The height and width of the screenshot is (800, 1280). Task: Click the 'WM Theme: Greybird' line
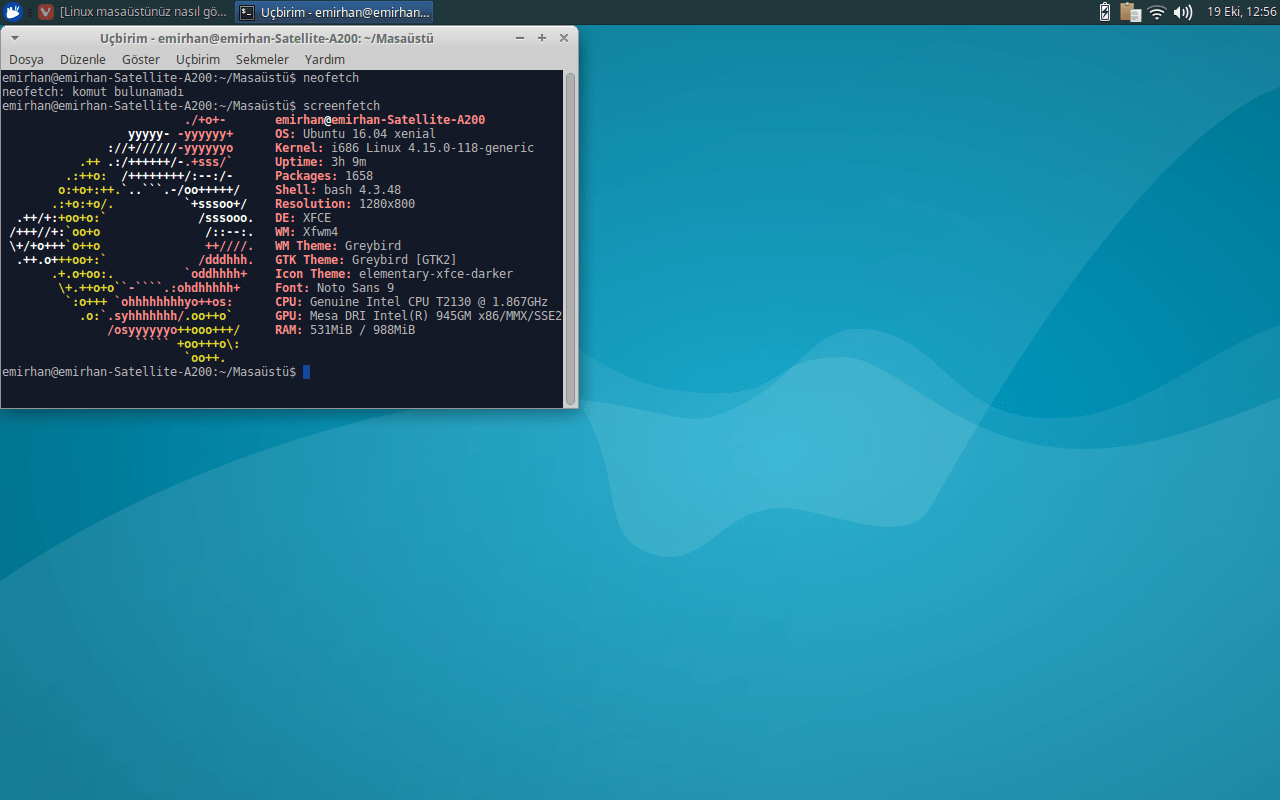[x=338, y=246]
